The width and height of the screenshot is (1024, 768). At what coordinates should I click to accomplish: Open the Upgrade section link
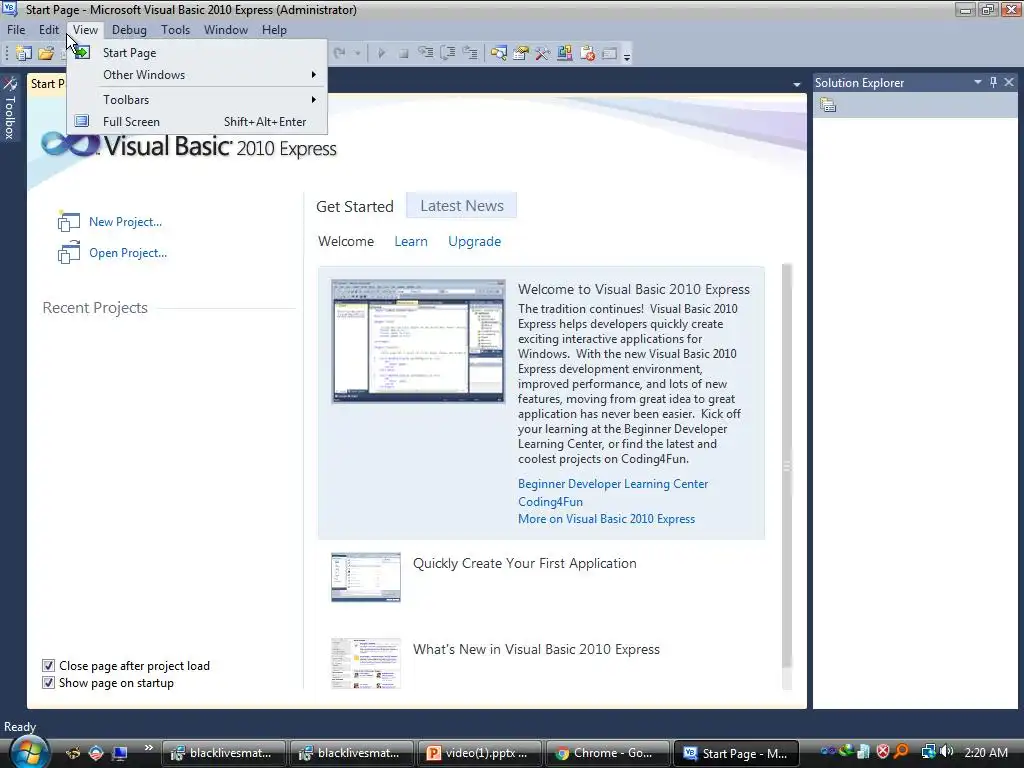click(x=474, y=242)
